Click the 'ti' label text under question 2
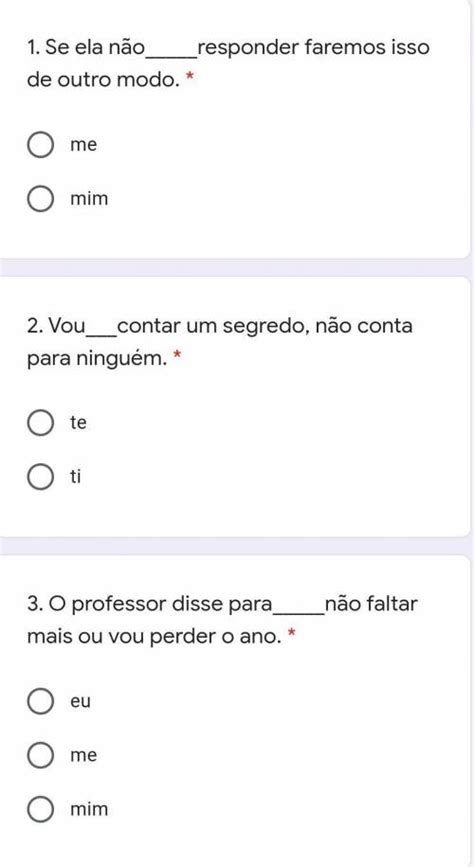This screenshot has width=474, height=867. [75, 477]
